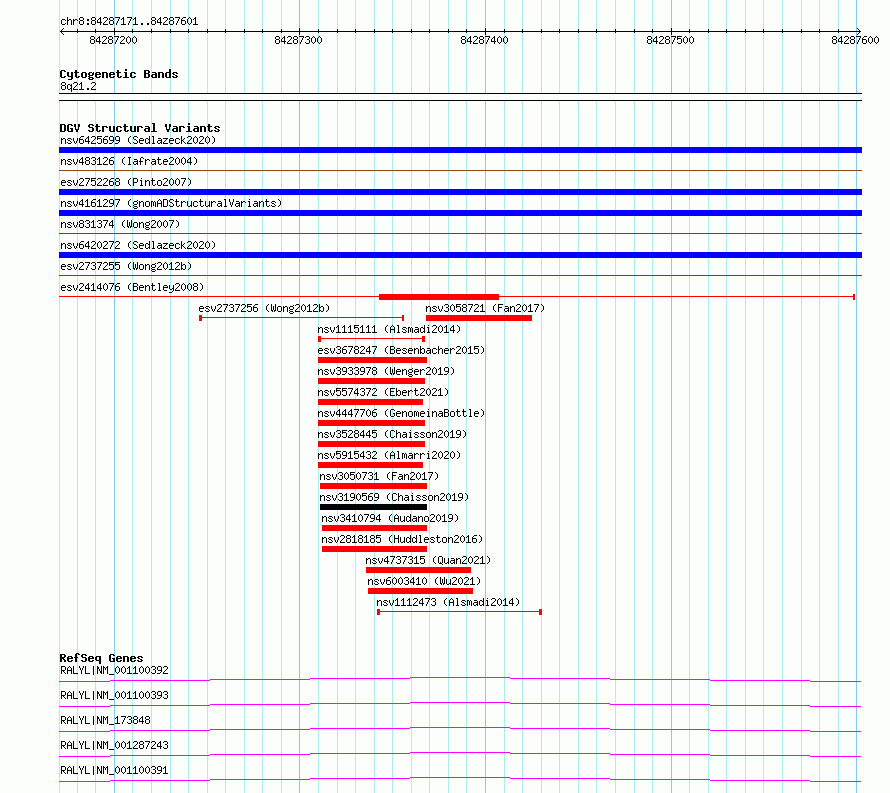The width and height of the screenshot is (890, 793).
Task: Click the left arrow end of ruler
Action: pyautogui.click(x=62, y=32)
